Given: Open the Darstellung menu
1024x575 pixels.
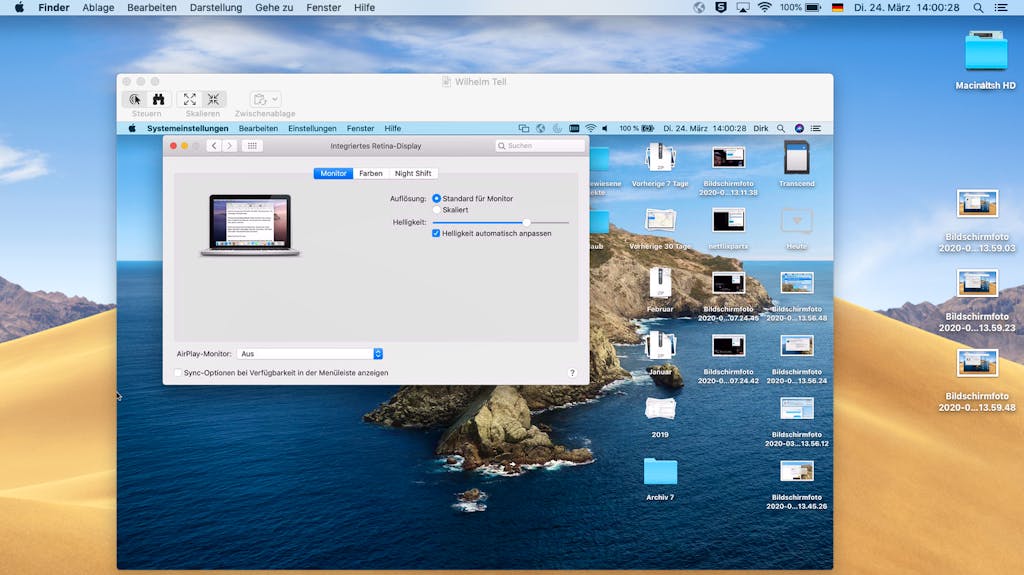Looking at the screenshot, I should (216, 8).
